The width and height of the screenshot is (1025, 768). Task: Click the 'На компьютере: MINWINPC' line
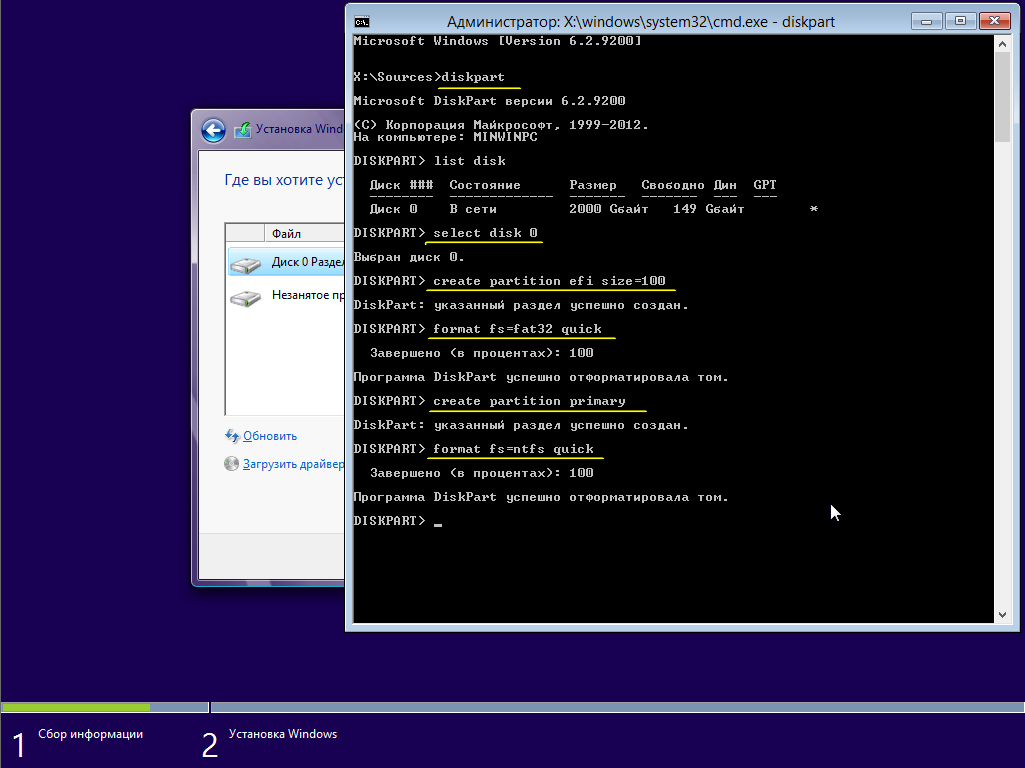tap(445, 137)
